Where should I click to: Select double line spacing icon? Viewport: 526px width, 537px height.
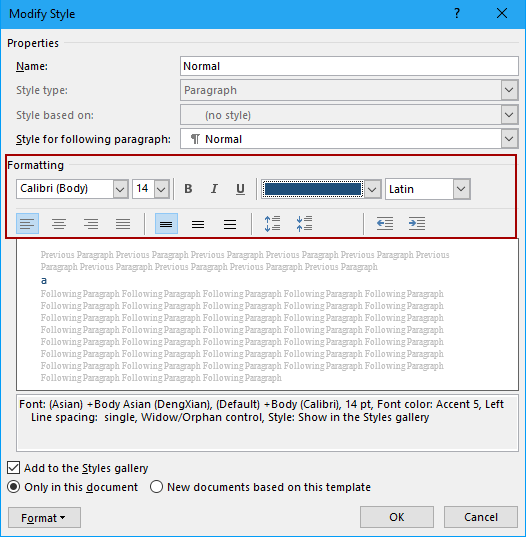tap(230, 224)
